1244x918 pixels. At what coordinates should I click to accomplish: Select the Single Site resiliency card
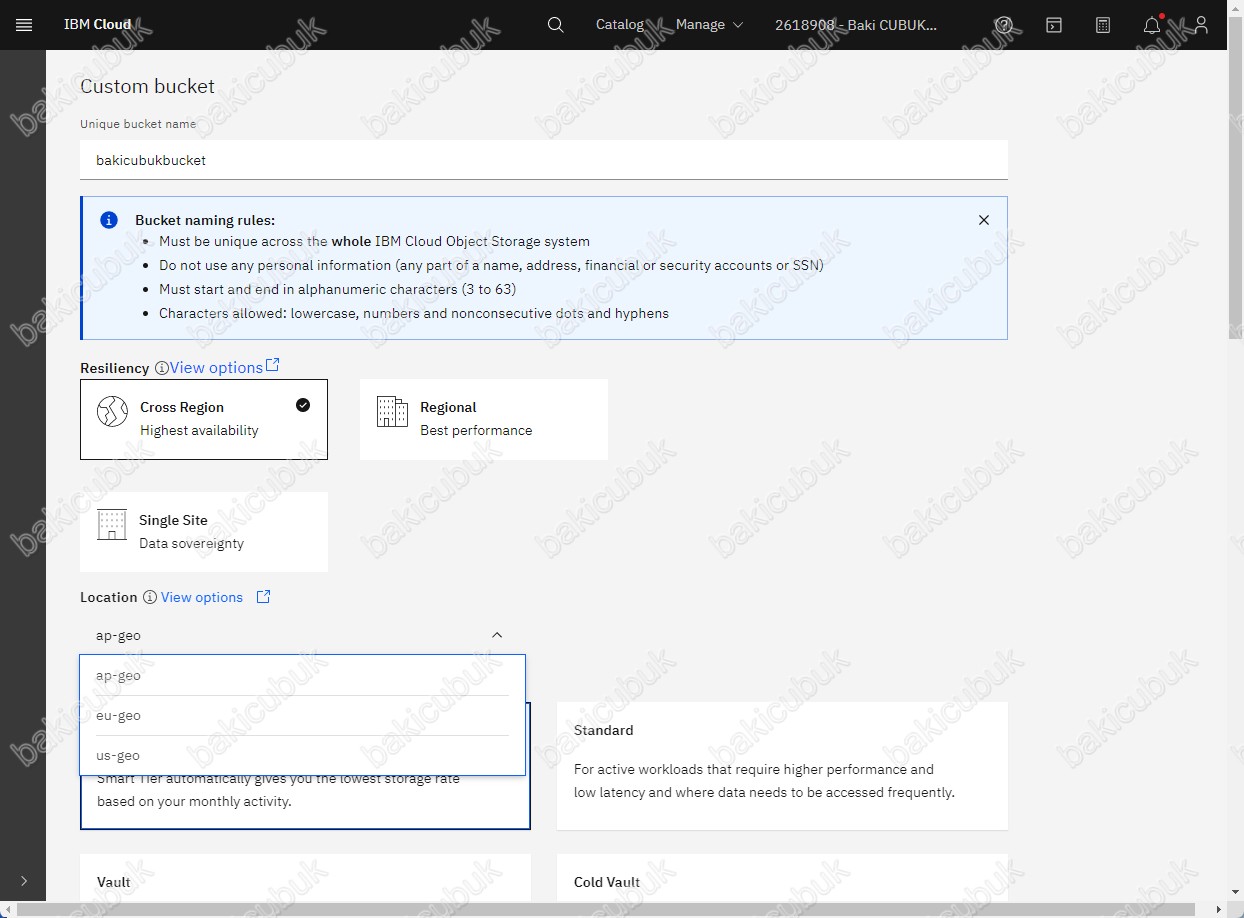pos(204,532)
